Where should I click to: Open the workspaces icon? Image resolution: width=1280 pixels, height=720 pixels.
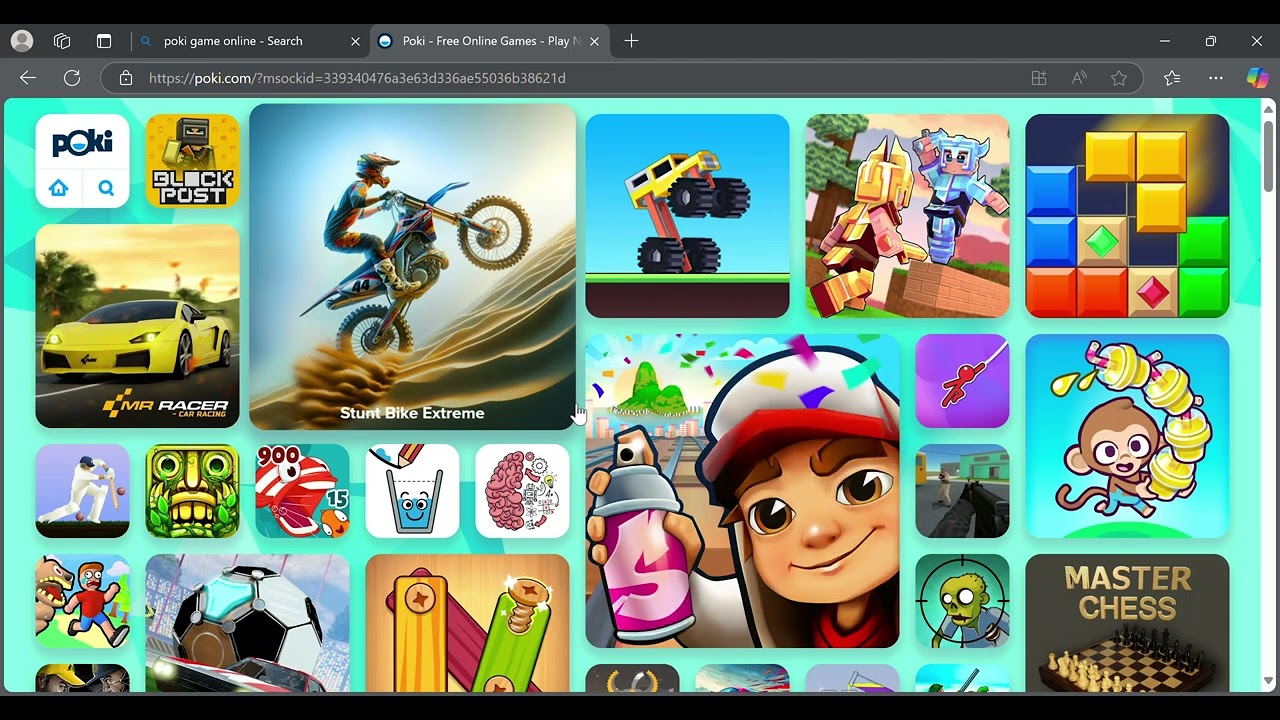(62, 41)
